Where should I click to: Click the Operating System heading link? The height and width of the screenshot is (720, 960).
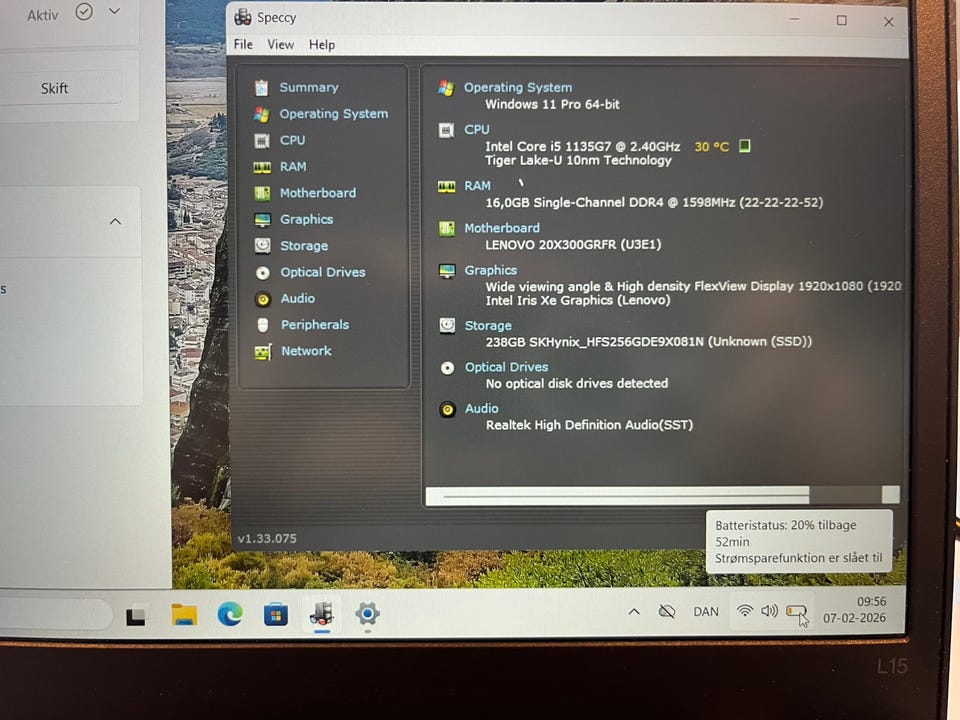point(518,88)
